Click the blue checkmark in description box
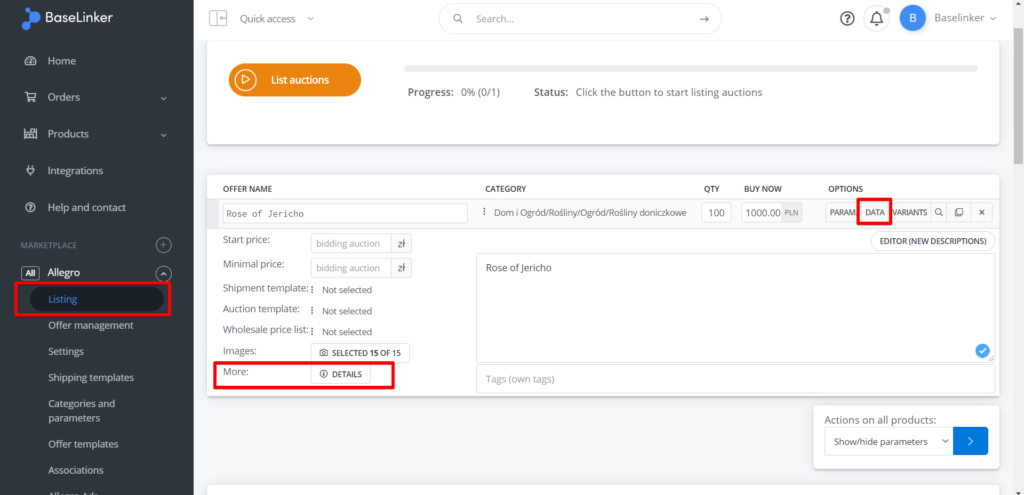 click(x=982, y=351)
